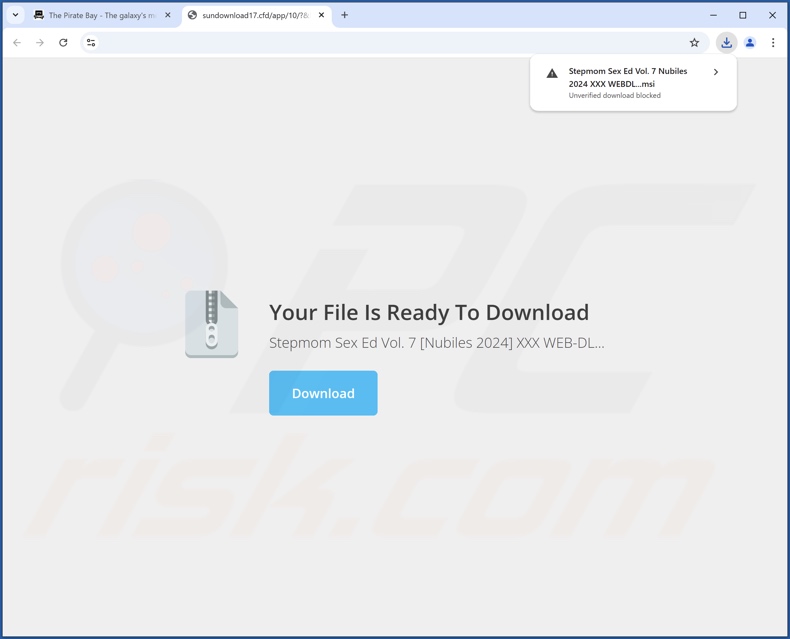This screenshot has width=790, height=639.
Task: Click the browser forward arrow
Action: (x=40, y=43)
